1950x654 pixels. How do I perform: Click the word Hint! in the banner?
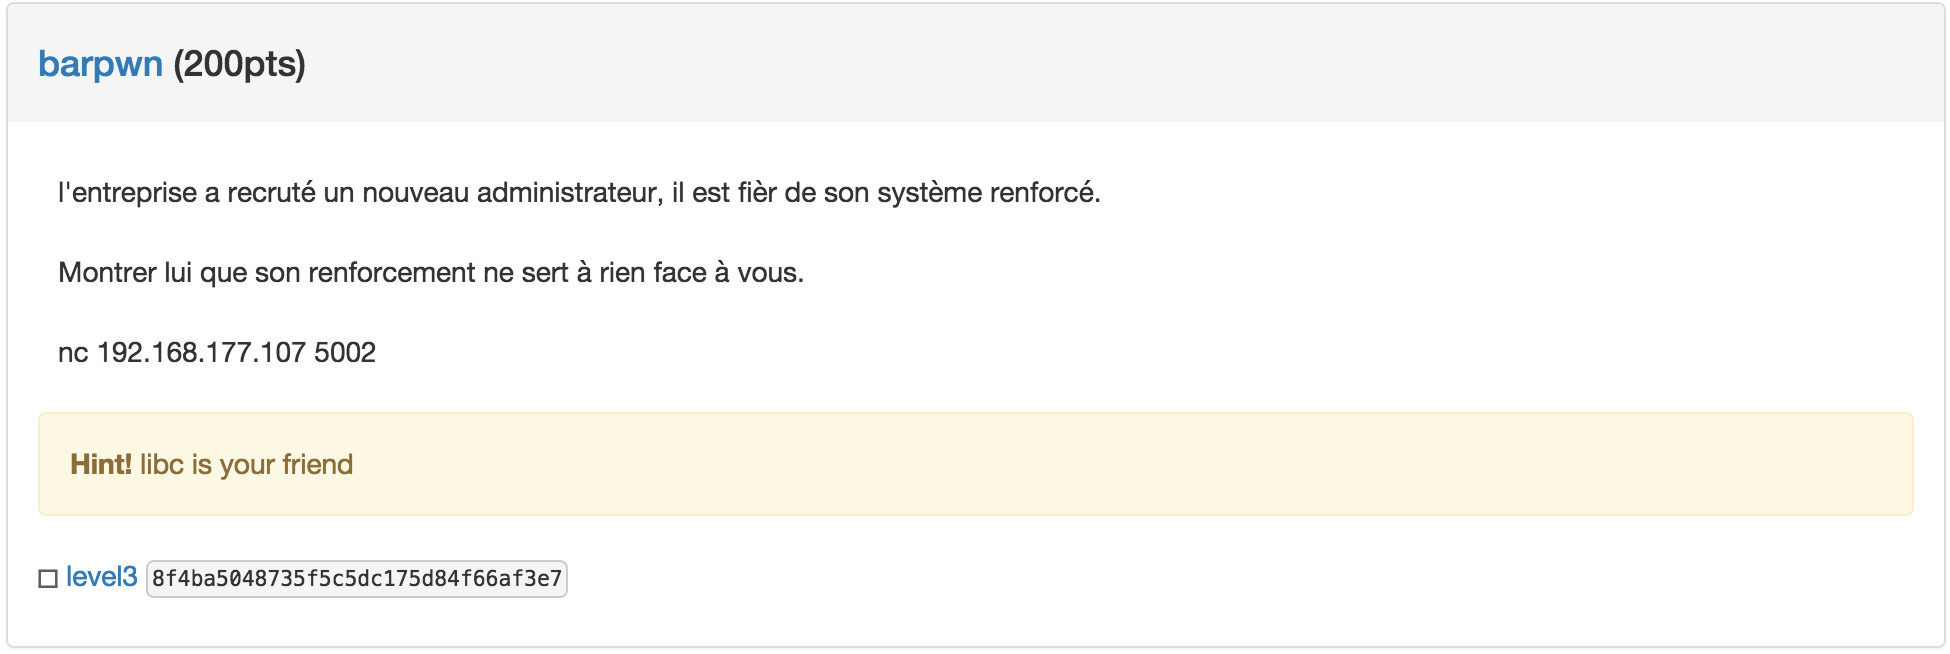tap(100, 464)
